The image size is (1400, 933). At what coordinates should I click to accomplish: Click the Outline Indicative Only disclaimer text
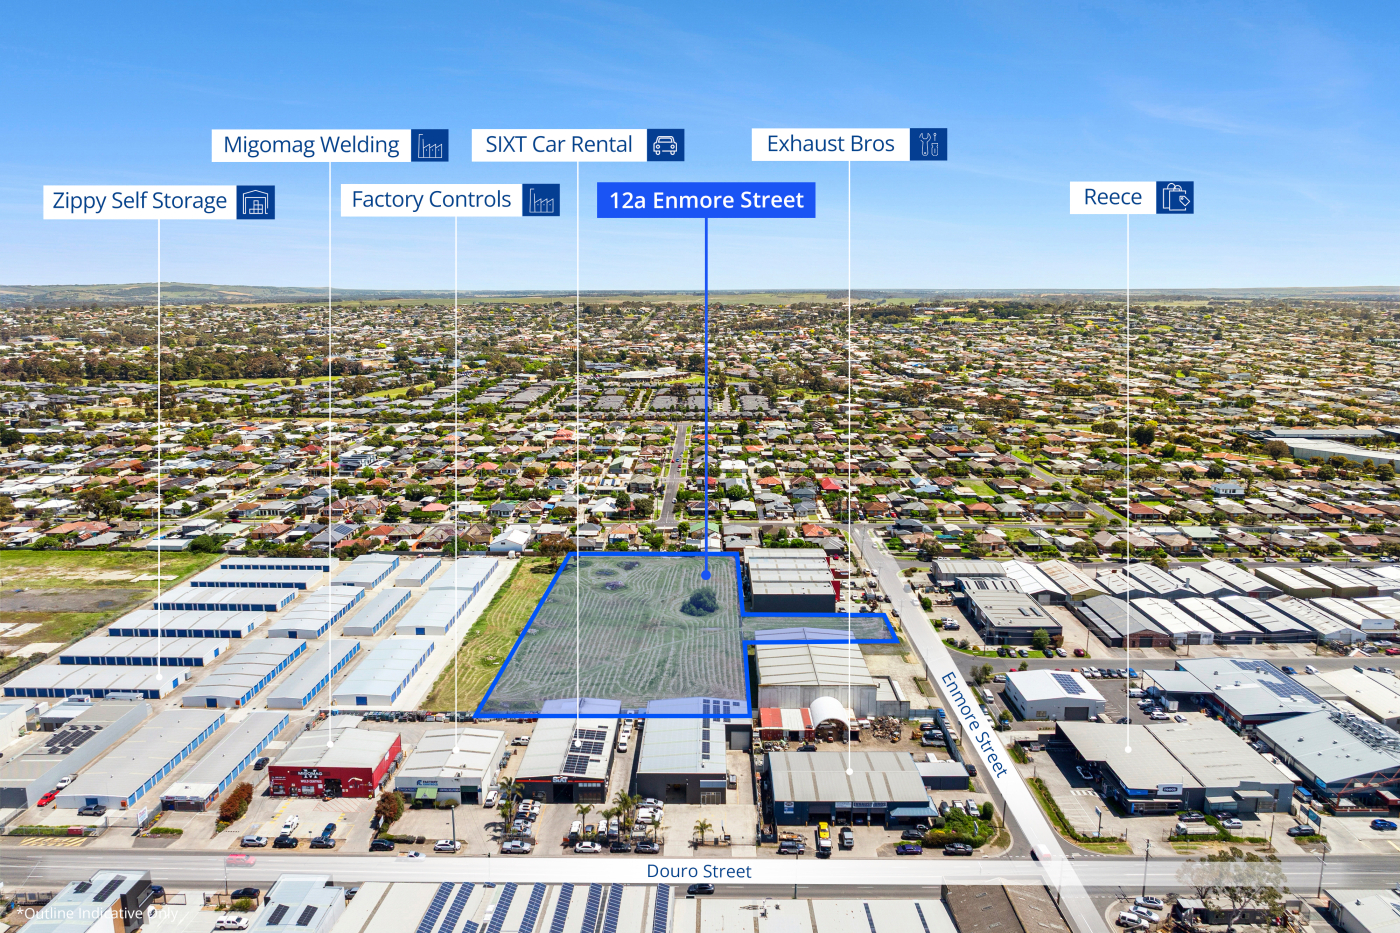(98, 913)
